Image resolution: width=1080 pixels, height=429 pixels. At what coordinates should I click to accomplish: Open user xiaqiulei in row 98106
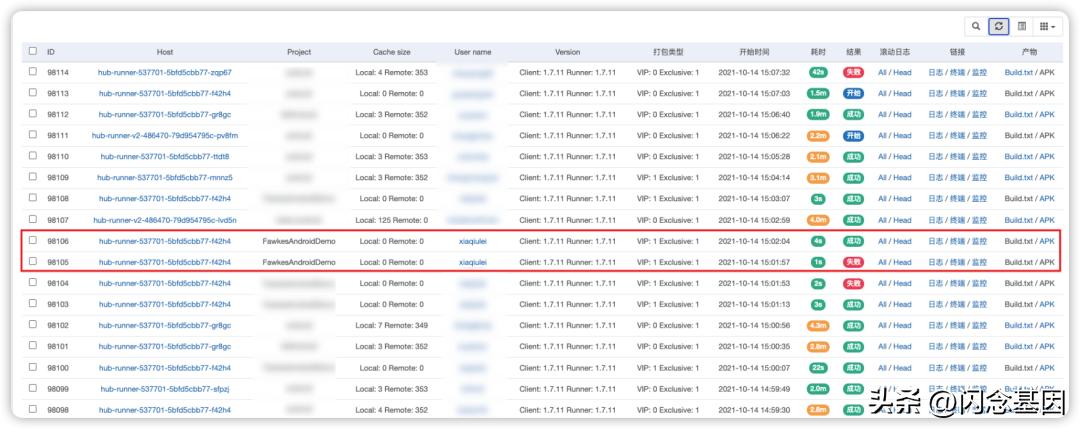point(473,241)
